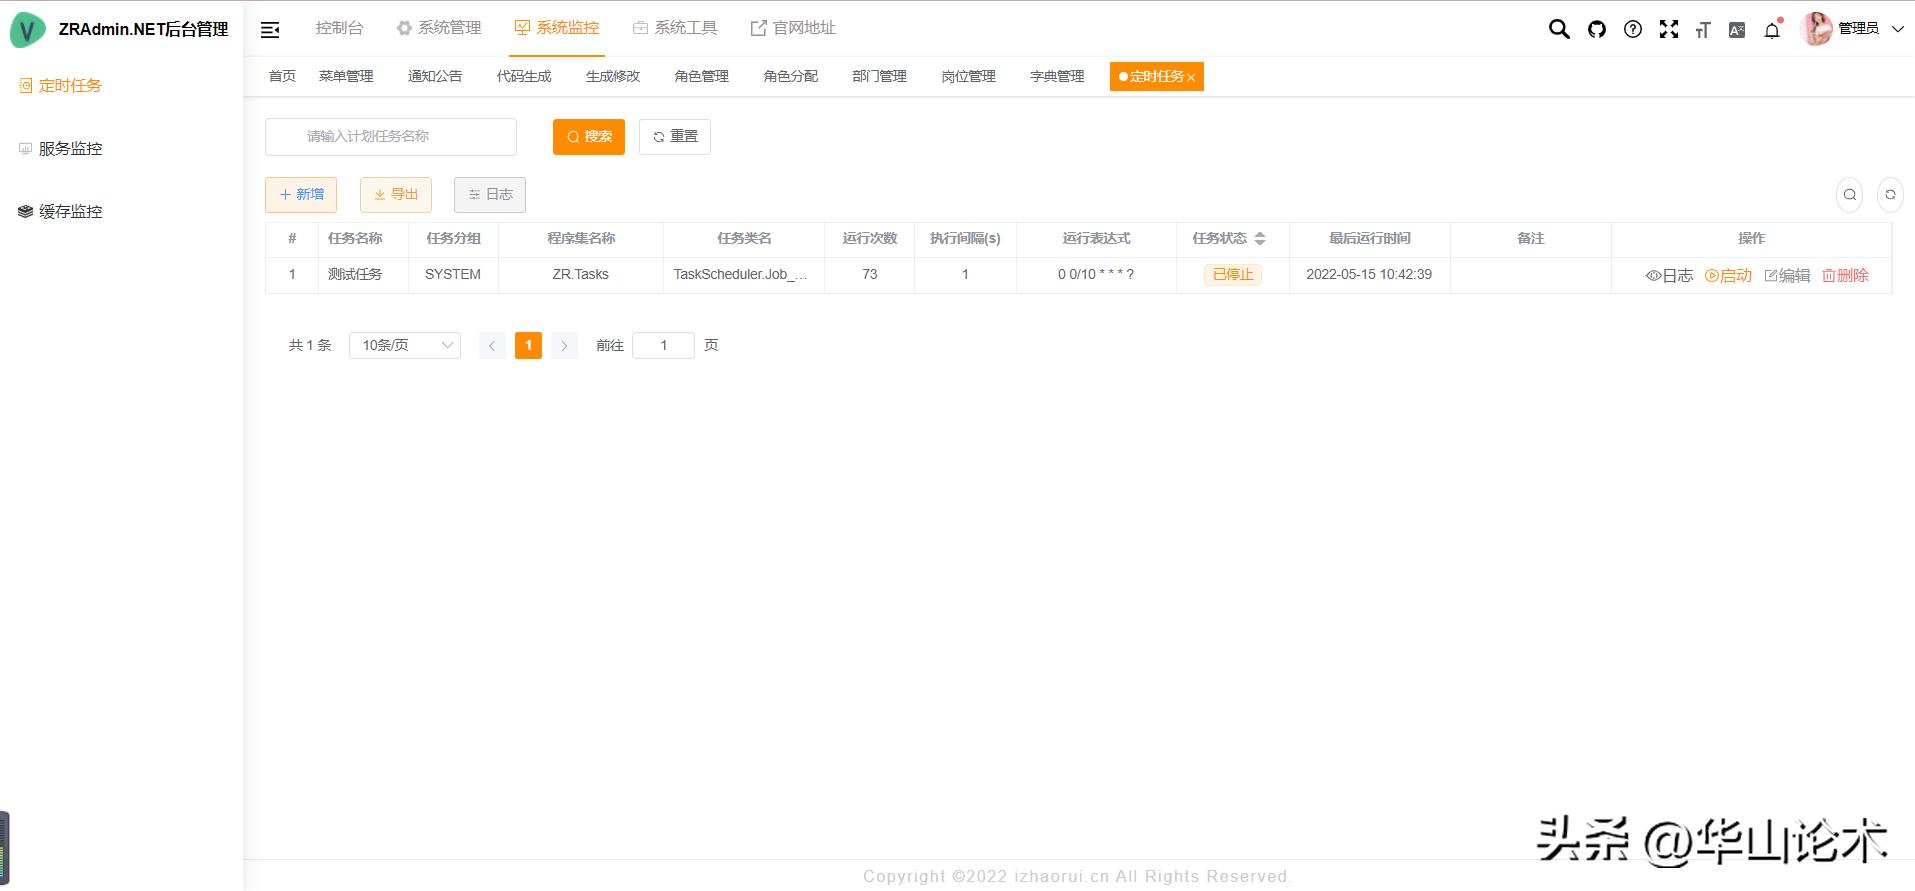Click the 0 0/10 * * * ? expression cell
Image resolution: width=1915 pixels, height=891 pixels.
(x=1096, y=275)
